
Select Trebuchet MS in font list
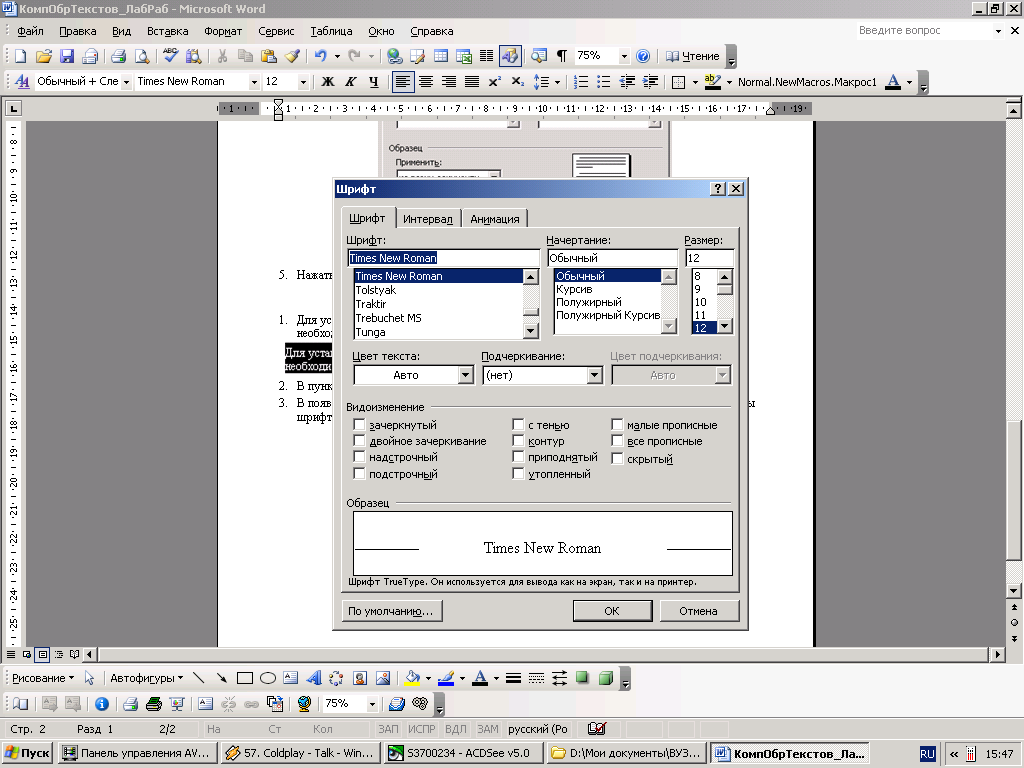[x=389, y=318]
